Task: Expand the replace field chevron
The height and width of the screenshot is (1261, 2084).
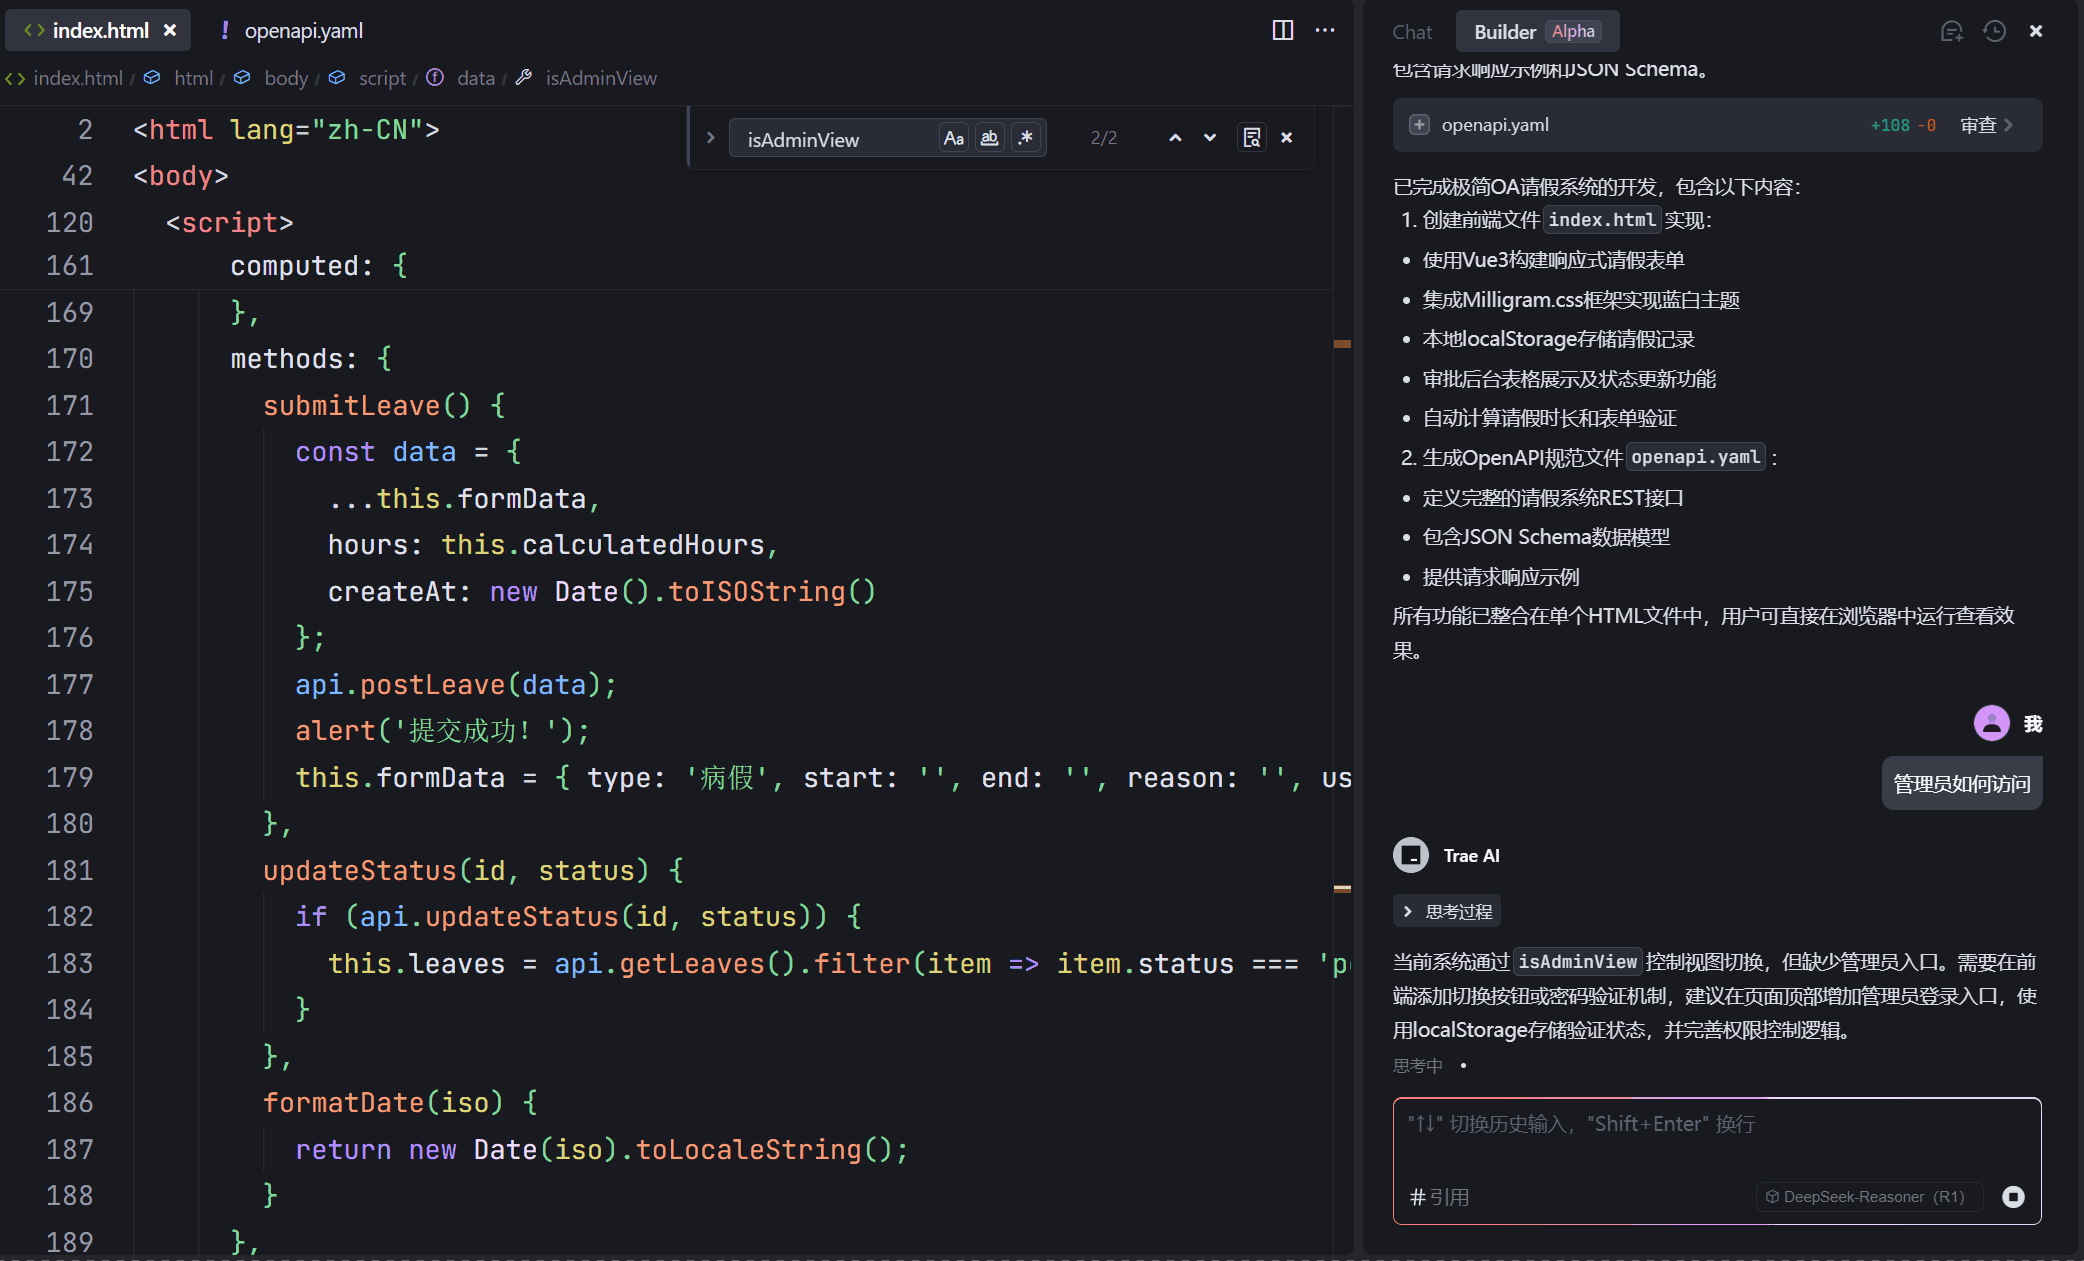Action: click(x=710, y=138)
